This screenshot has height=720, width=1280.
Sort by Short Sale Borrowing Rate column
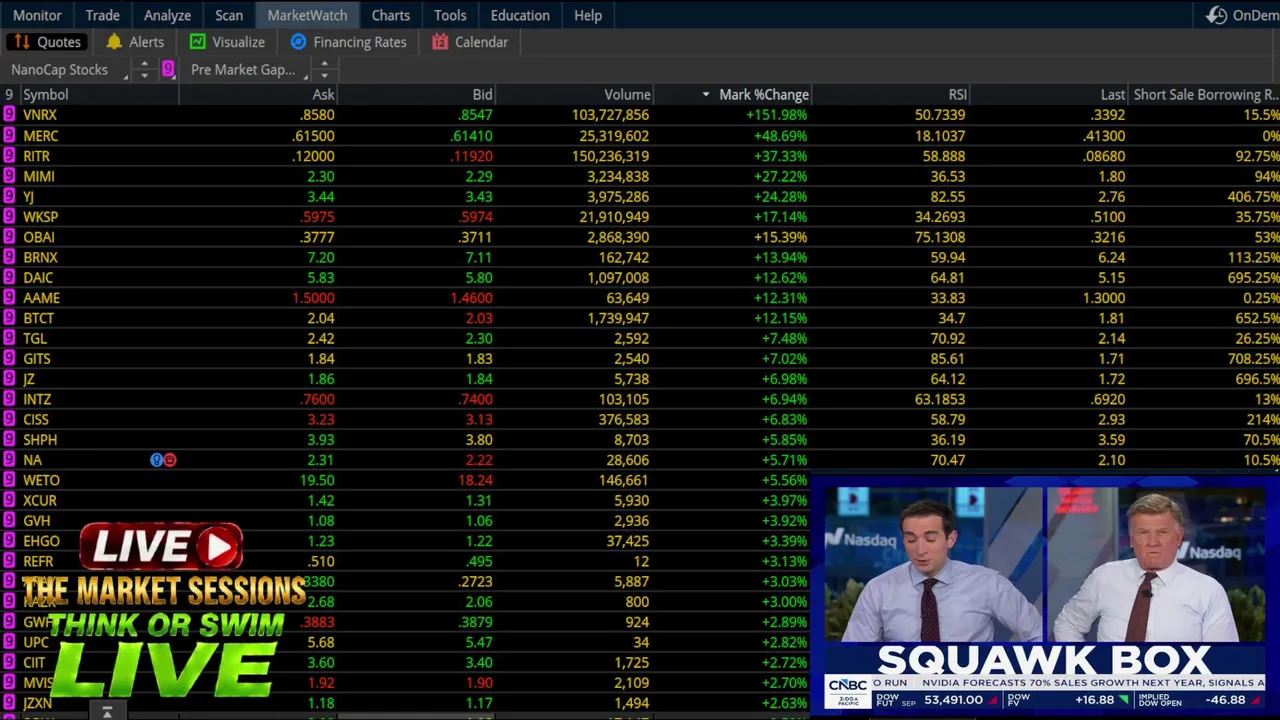[1205, 94]
